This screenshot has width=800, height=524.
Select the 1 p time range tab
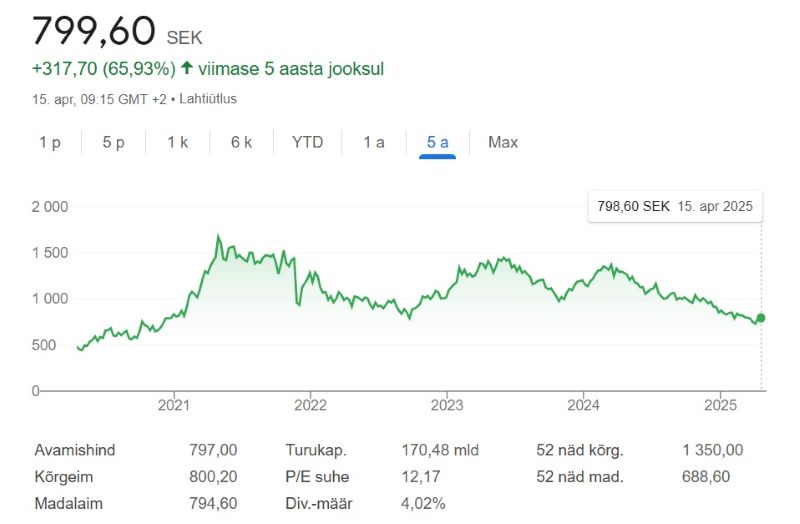pyautogui.click(x=50, y=142)
